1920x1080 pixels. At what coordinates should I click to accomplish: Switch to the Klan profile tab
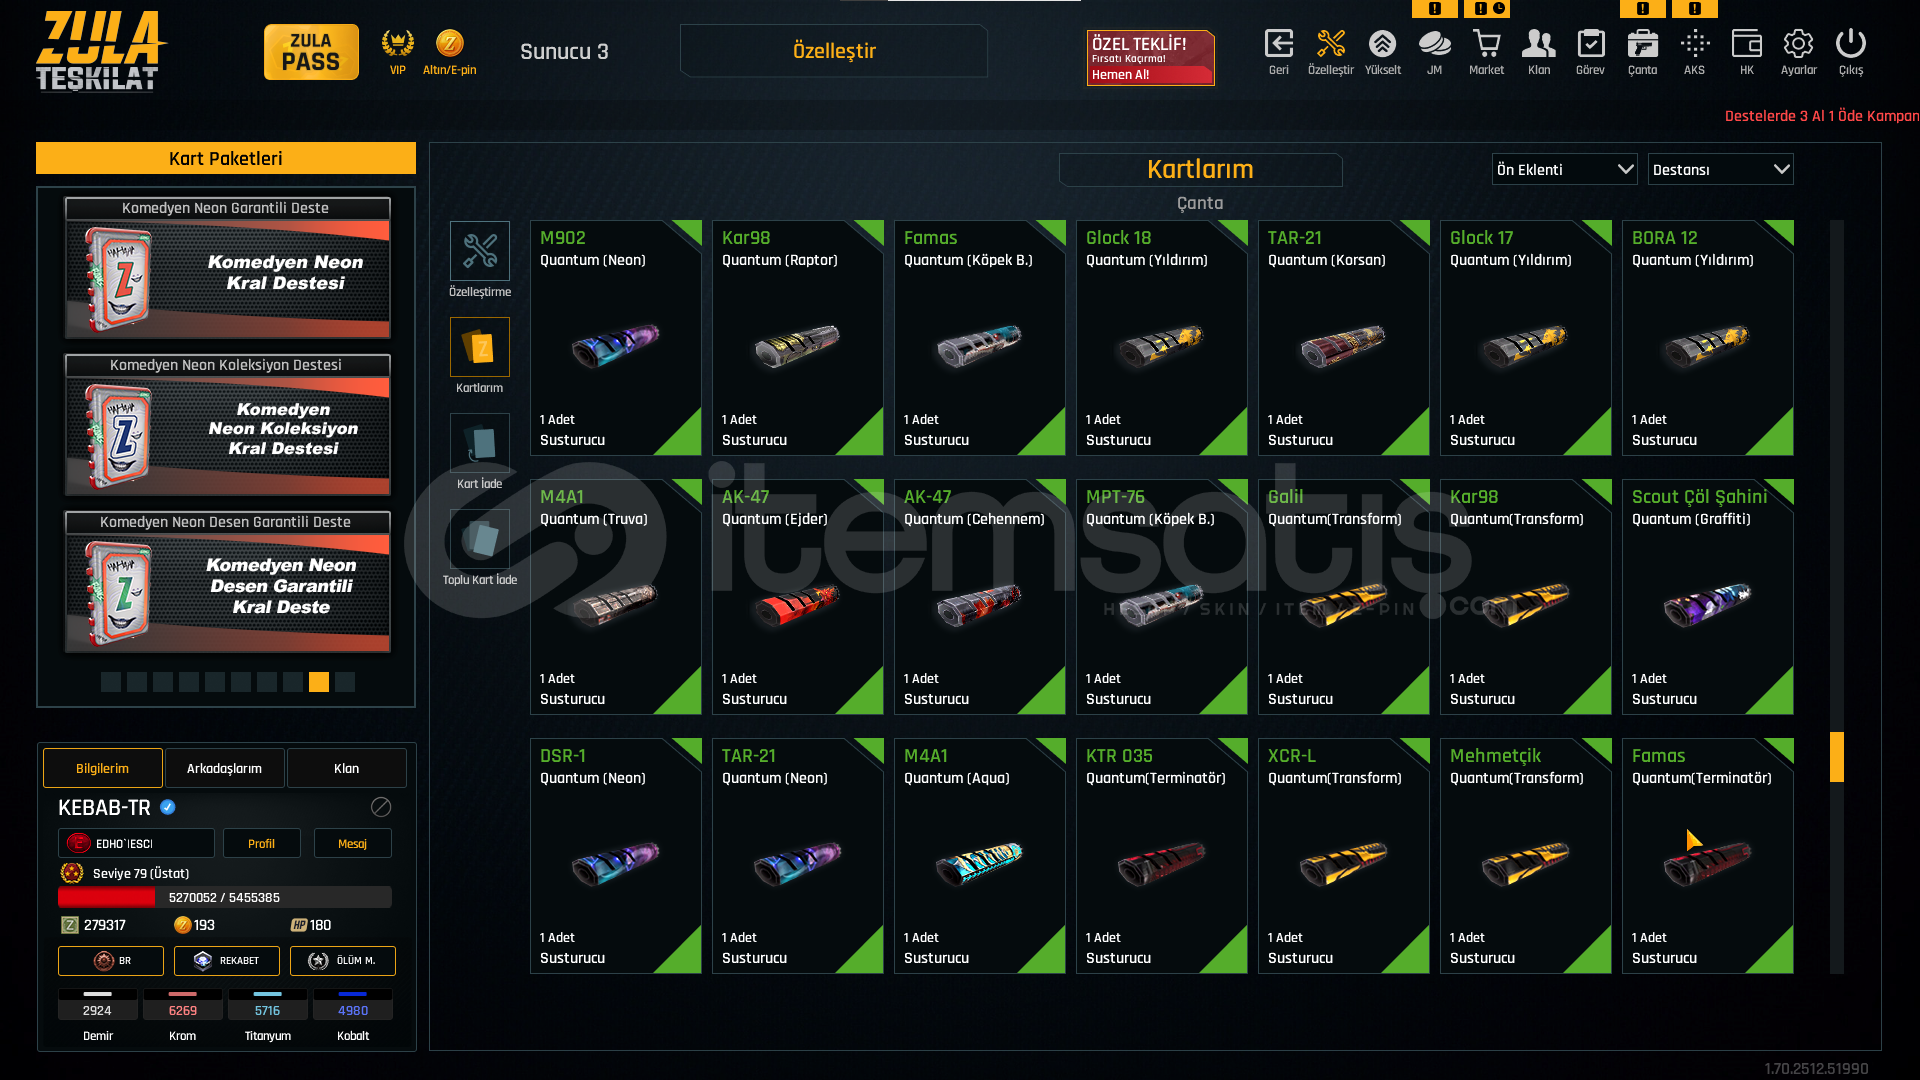tap(346, 768)
